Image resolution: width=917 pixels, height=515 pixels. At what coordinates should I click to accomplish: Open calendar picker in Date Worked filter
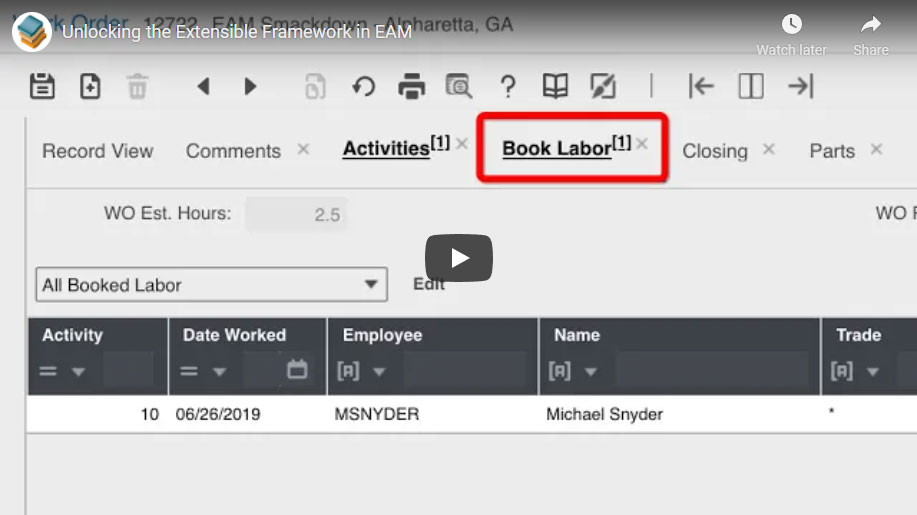click(x=297, y=369)
